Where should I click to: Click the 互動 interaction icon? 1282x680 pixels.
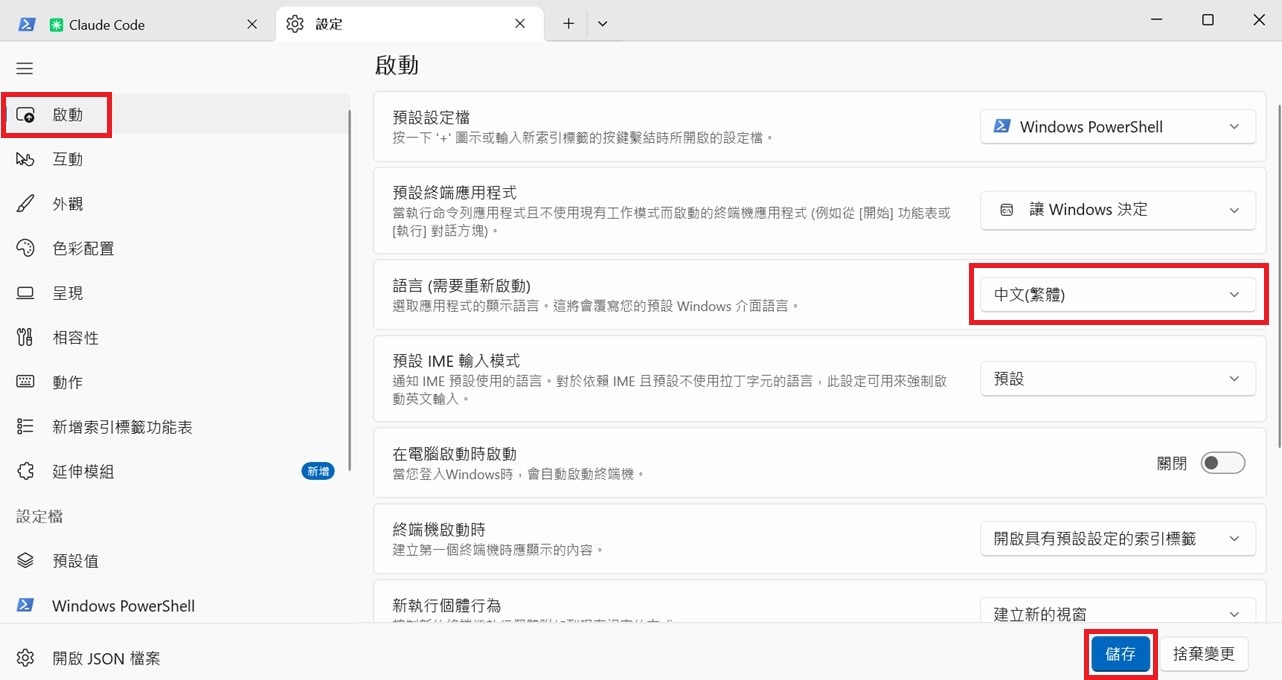[x=26, y=159]
